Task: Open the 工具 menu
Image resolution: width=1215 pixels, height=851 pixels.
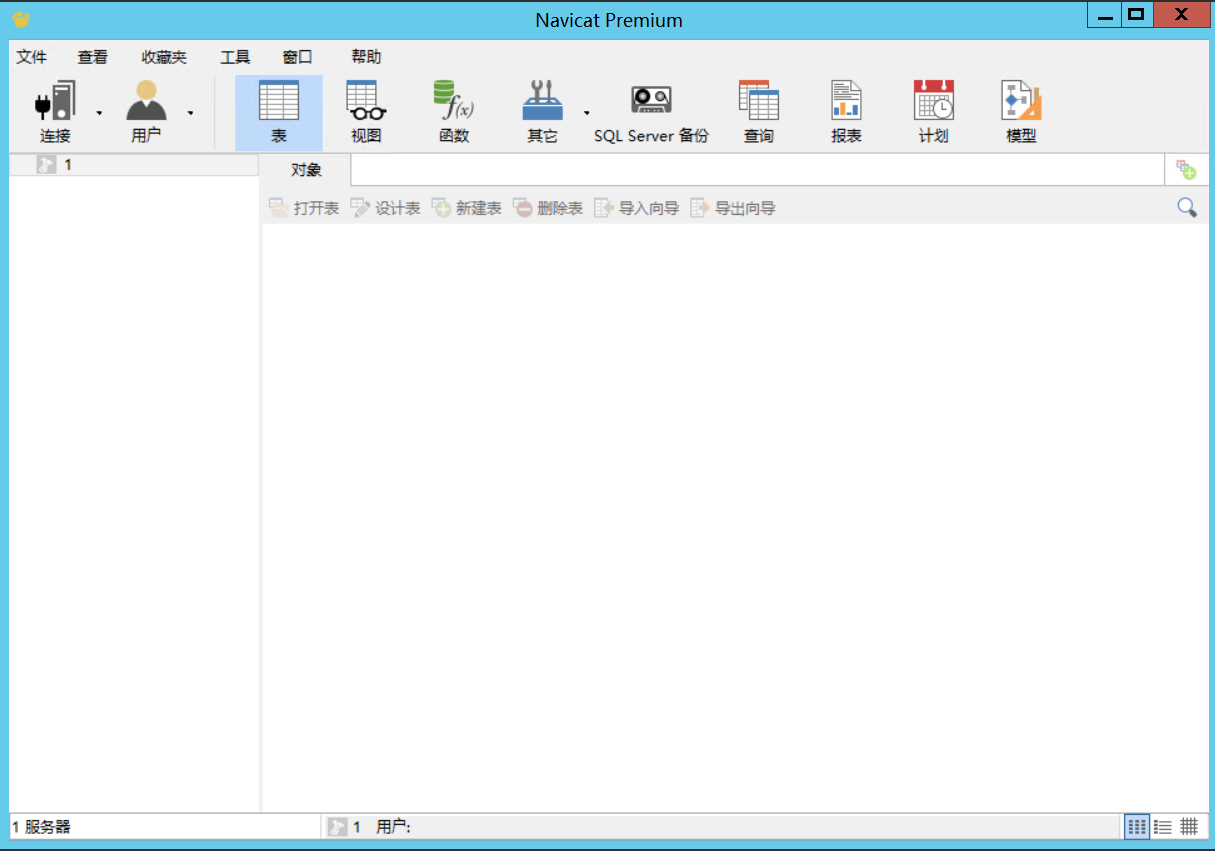Action: click(235, 57)
